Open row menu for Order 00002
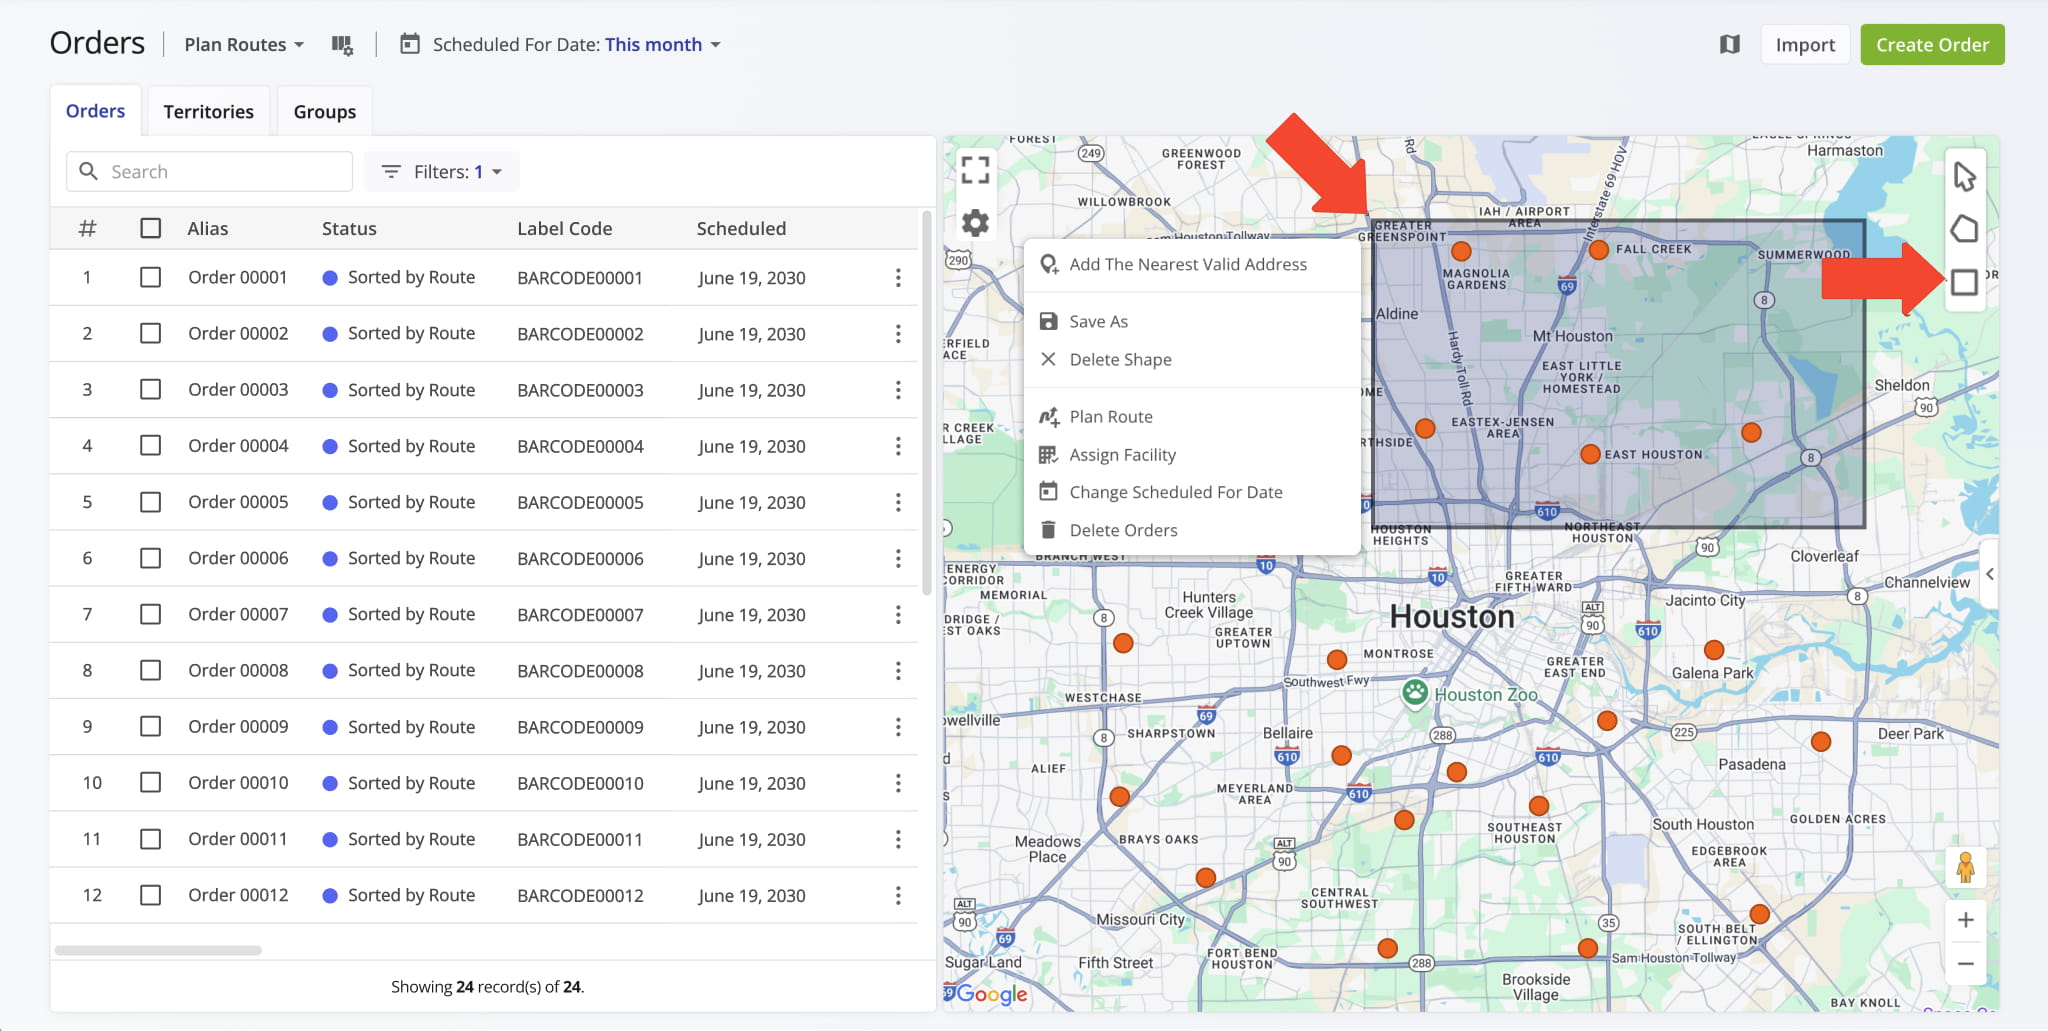 point(898,334)
